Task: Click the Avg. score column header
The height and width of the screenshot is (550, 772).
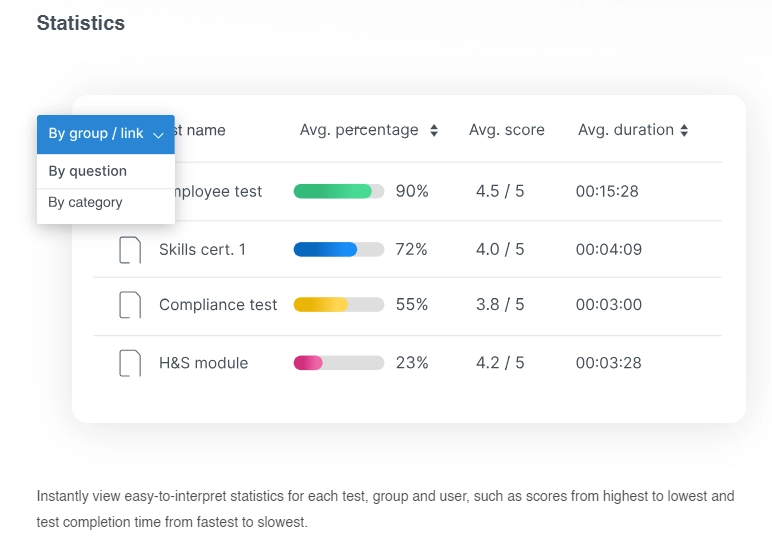Action: 507,130
